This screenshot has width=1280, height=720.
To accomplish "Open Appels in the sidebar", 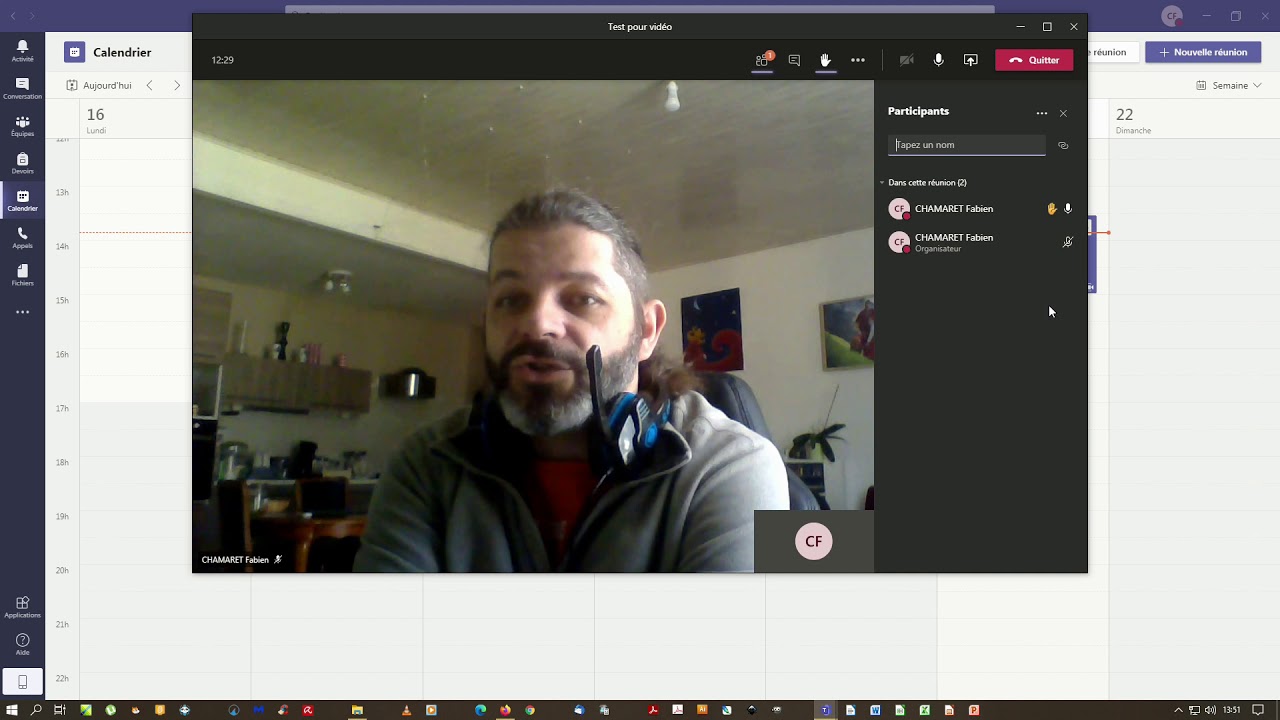I will [x=22, y=238].
